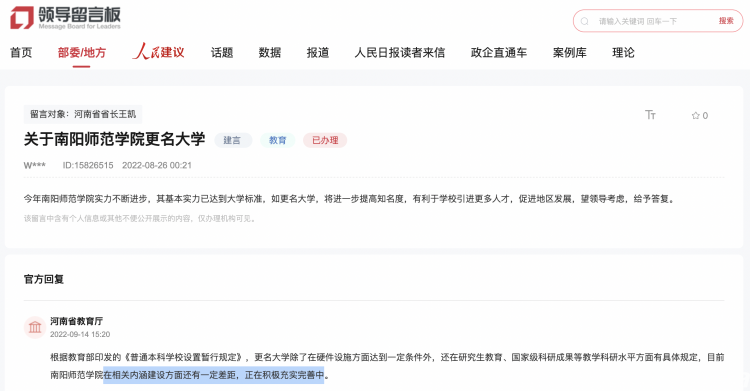Open the 数据 tab
The image size is (750, 391).
tap(270, 53)
